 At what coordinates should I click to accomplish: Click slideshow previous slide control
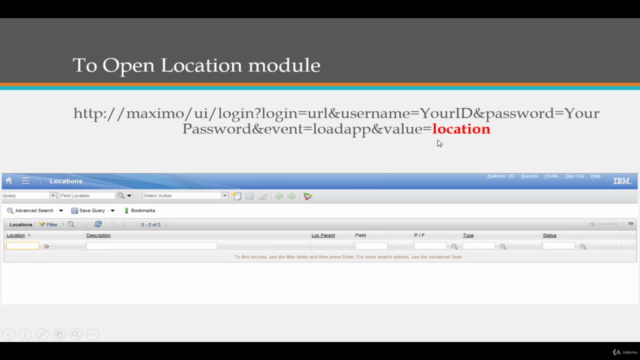pos(9,334)
